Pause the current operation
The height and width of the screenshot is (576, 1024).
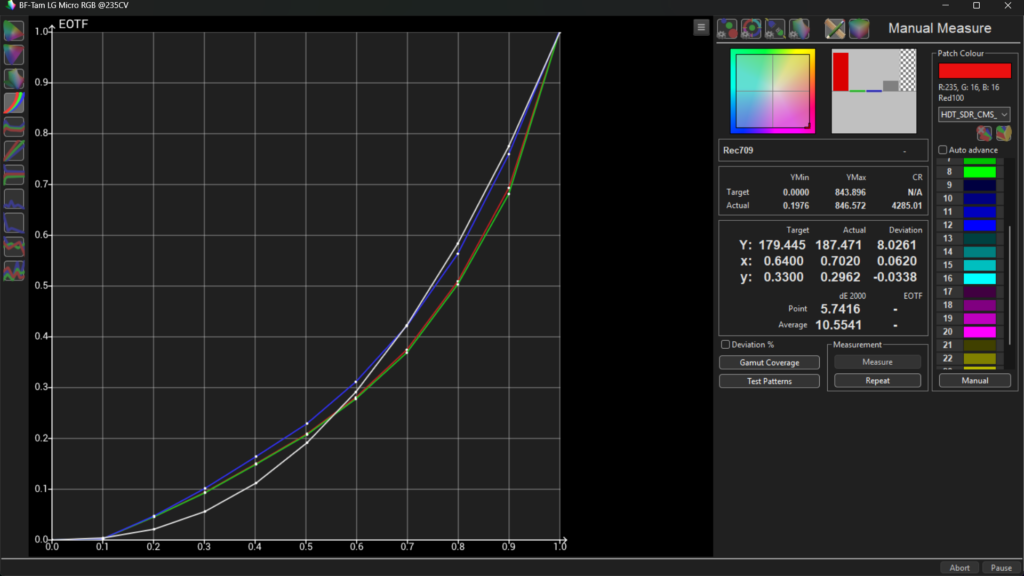pos(1000,568)
